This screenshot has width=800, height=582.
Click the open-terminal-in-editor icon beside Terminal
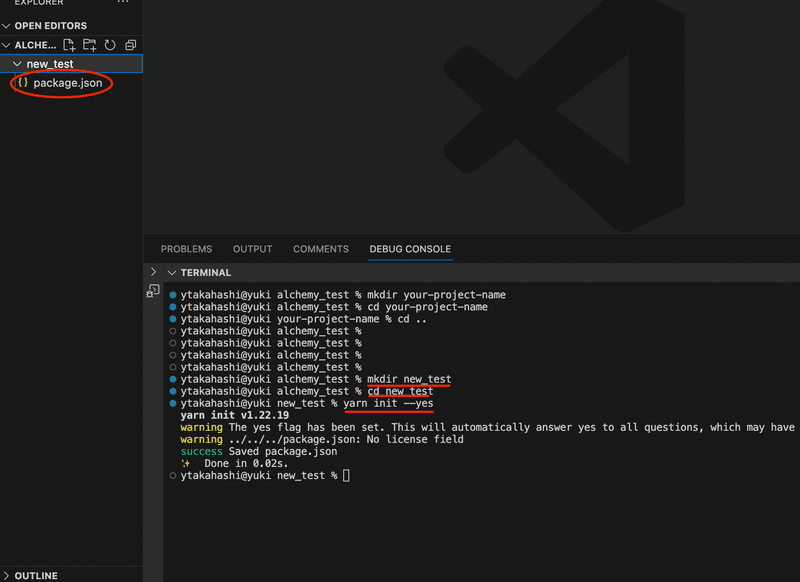[152, 290]
